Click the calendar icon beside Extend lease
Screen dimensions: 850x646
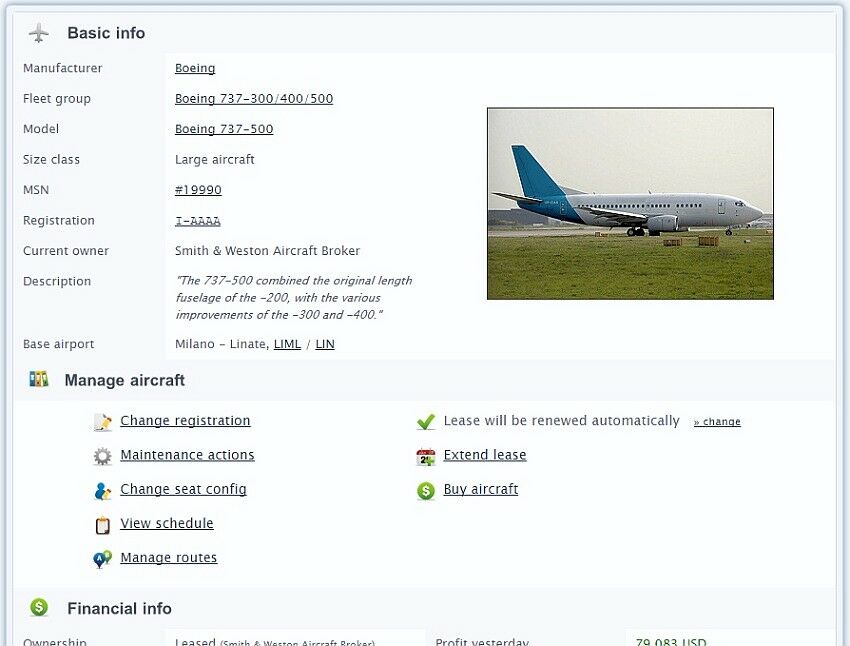pos(426,457)
